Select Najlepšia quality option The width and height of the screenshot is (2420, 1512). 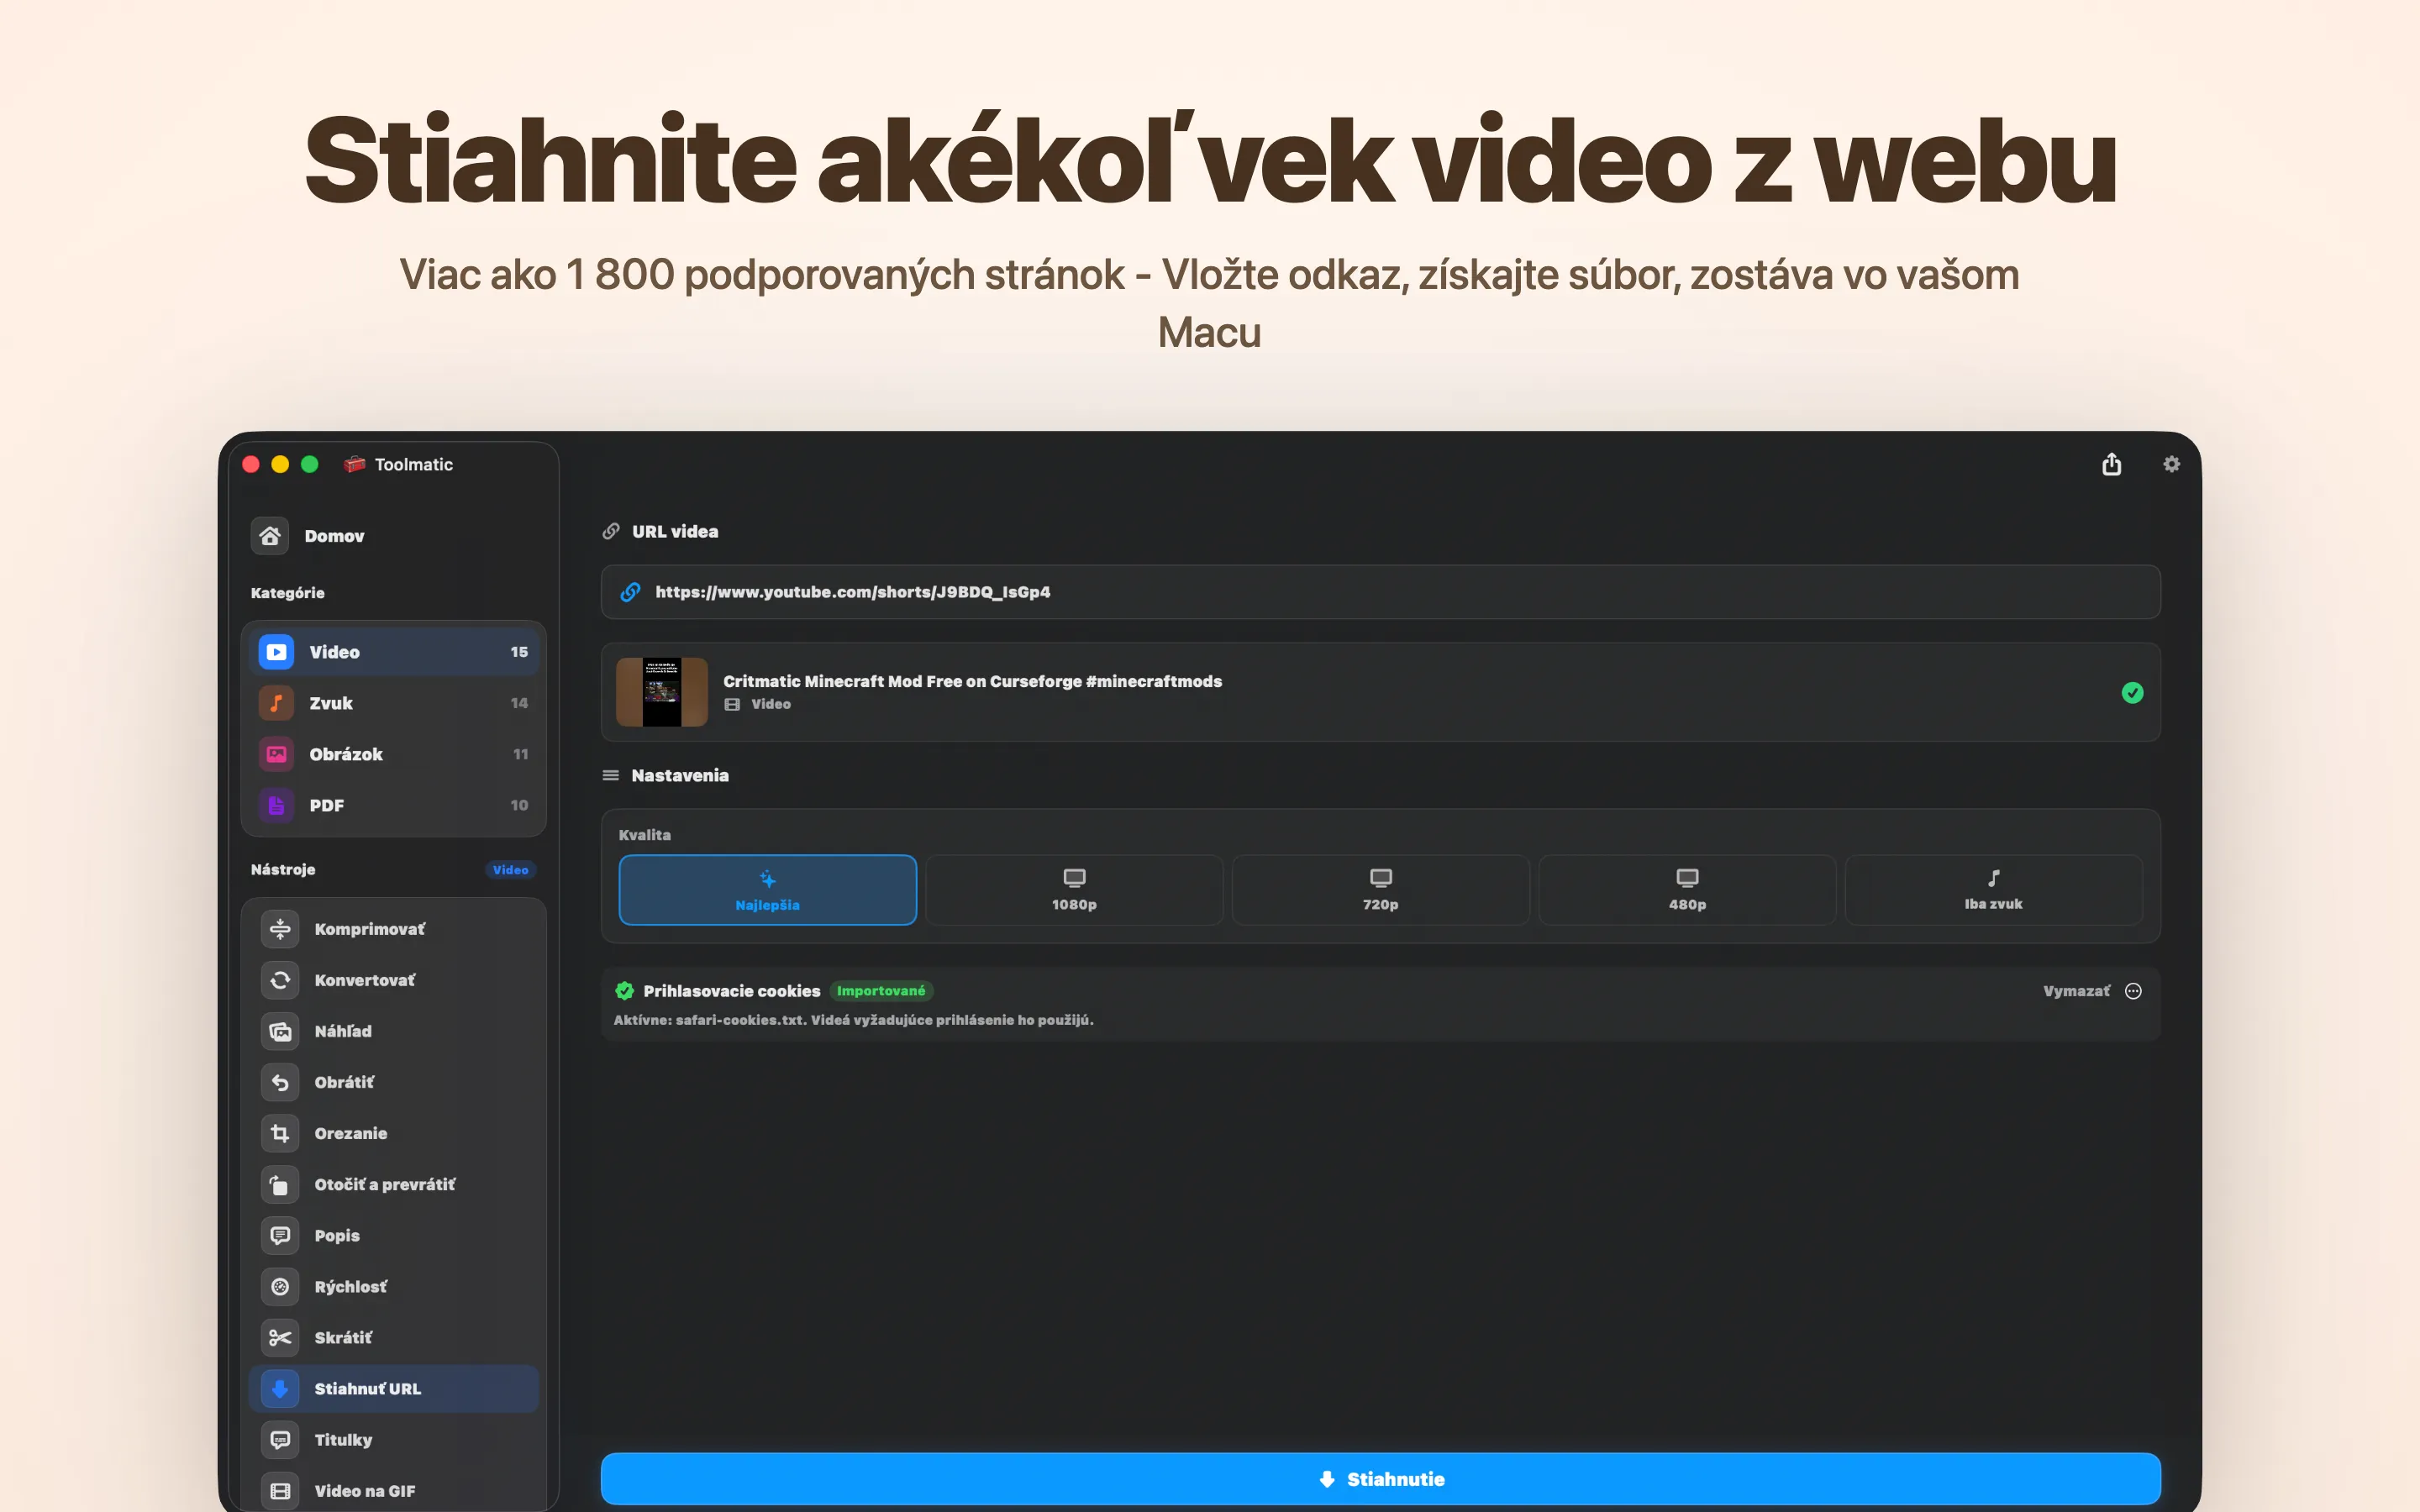click(x=768, y=890)
